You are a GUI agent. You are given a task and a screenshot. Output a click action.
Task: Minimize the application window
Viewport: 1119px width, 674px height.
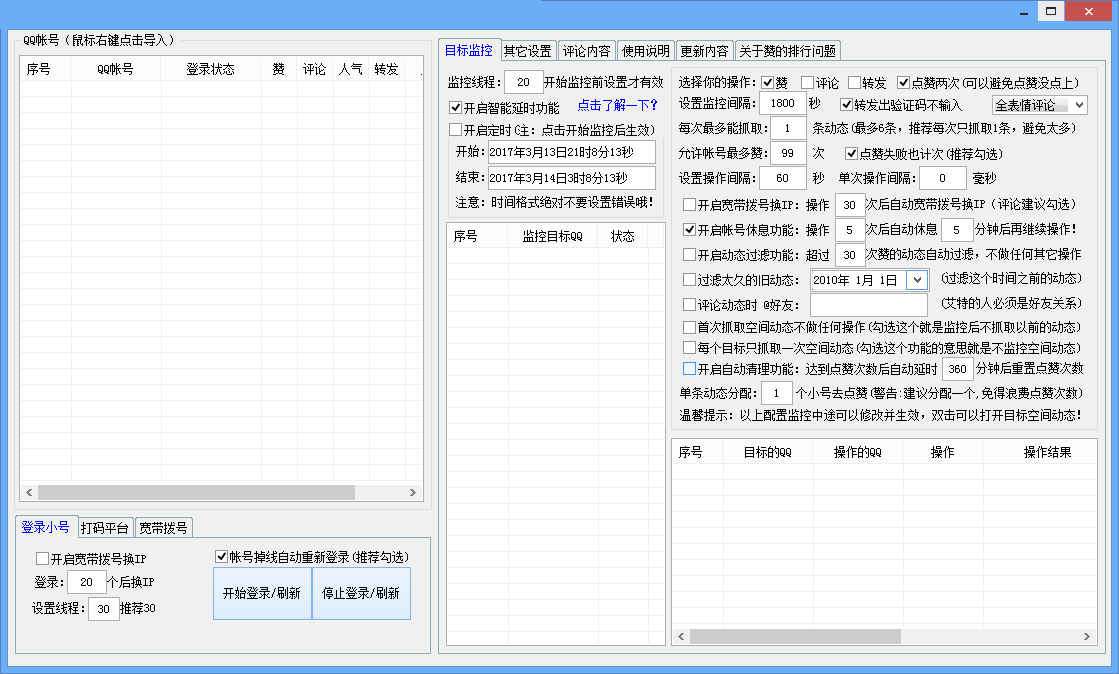pos(1024,12)
